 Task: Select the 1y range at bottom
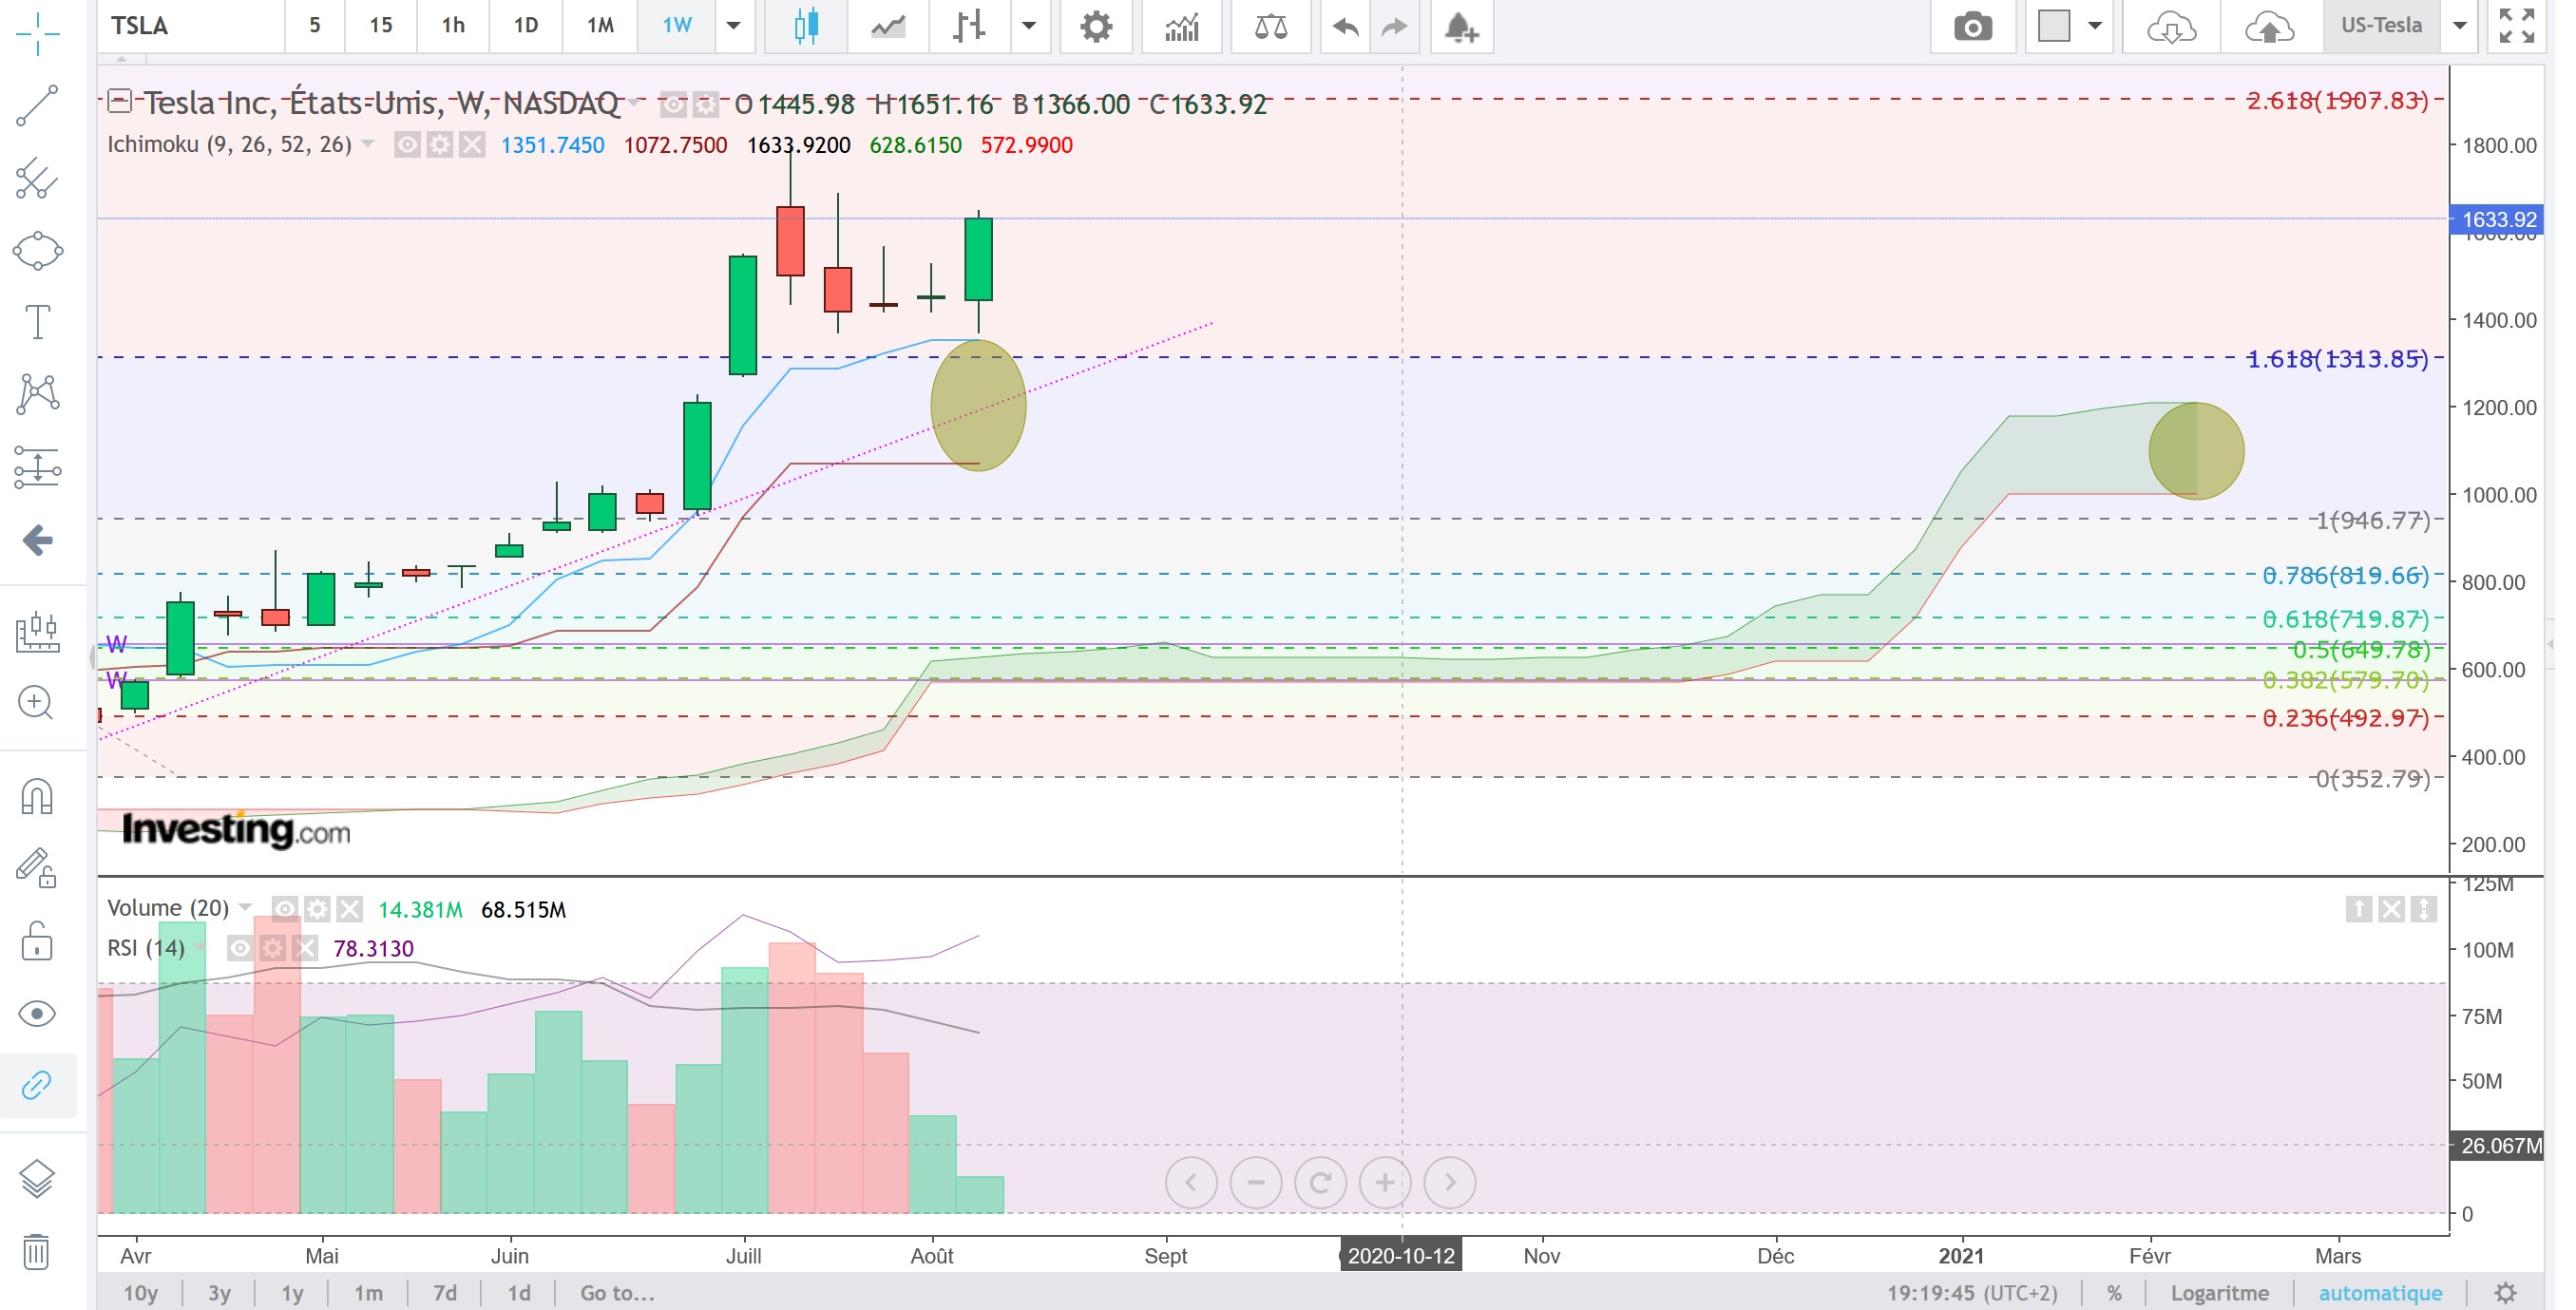tap(291, 1293)
